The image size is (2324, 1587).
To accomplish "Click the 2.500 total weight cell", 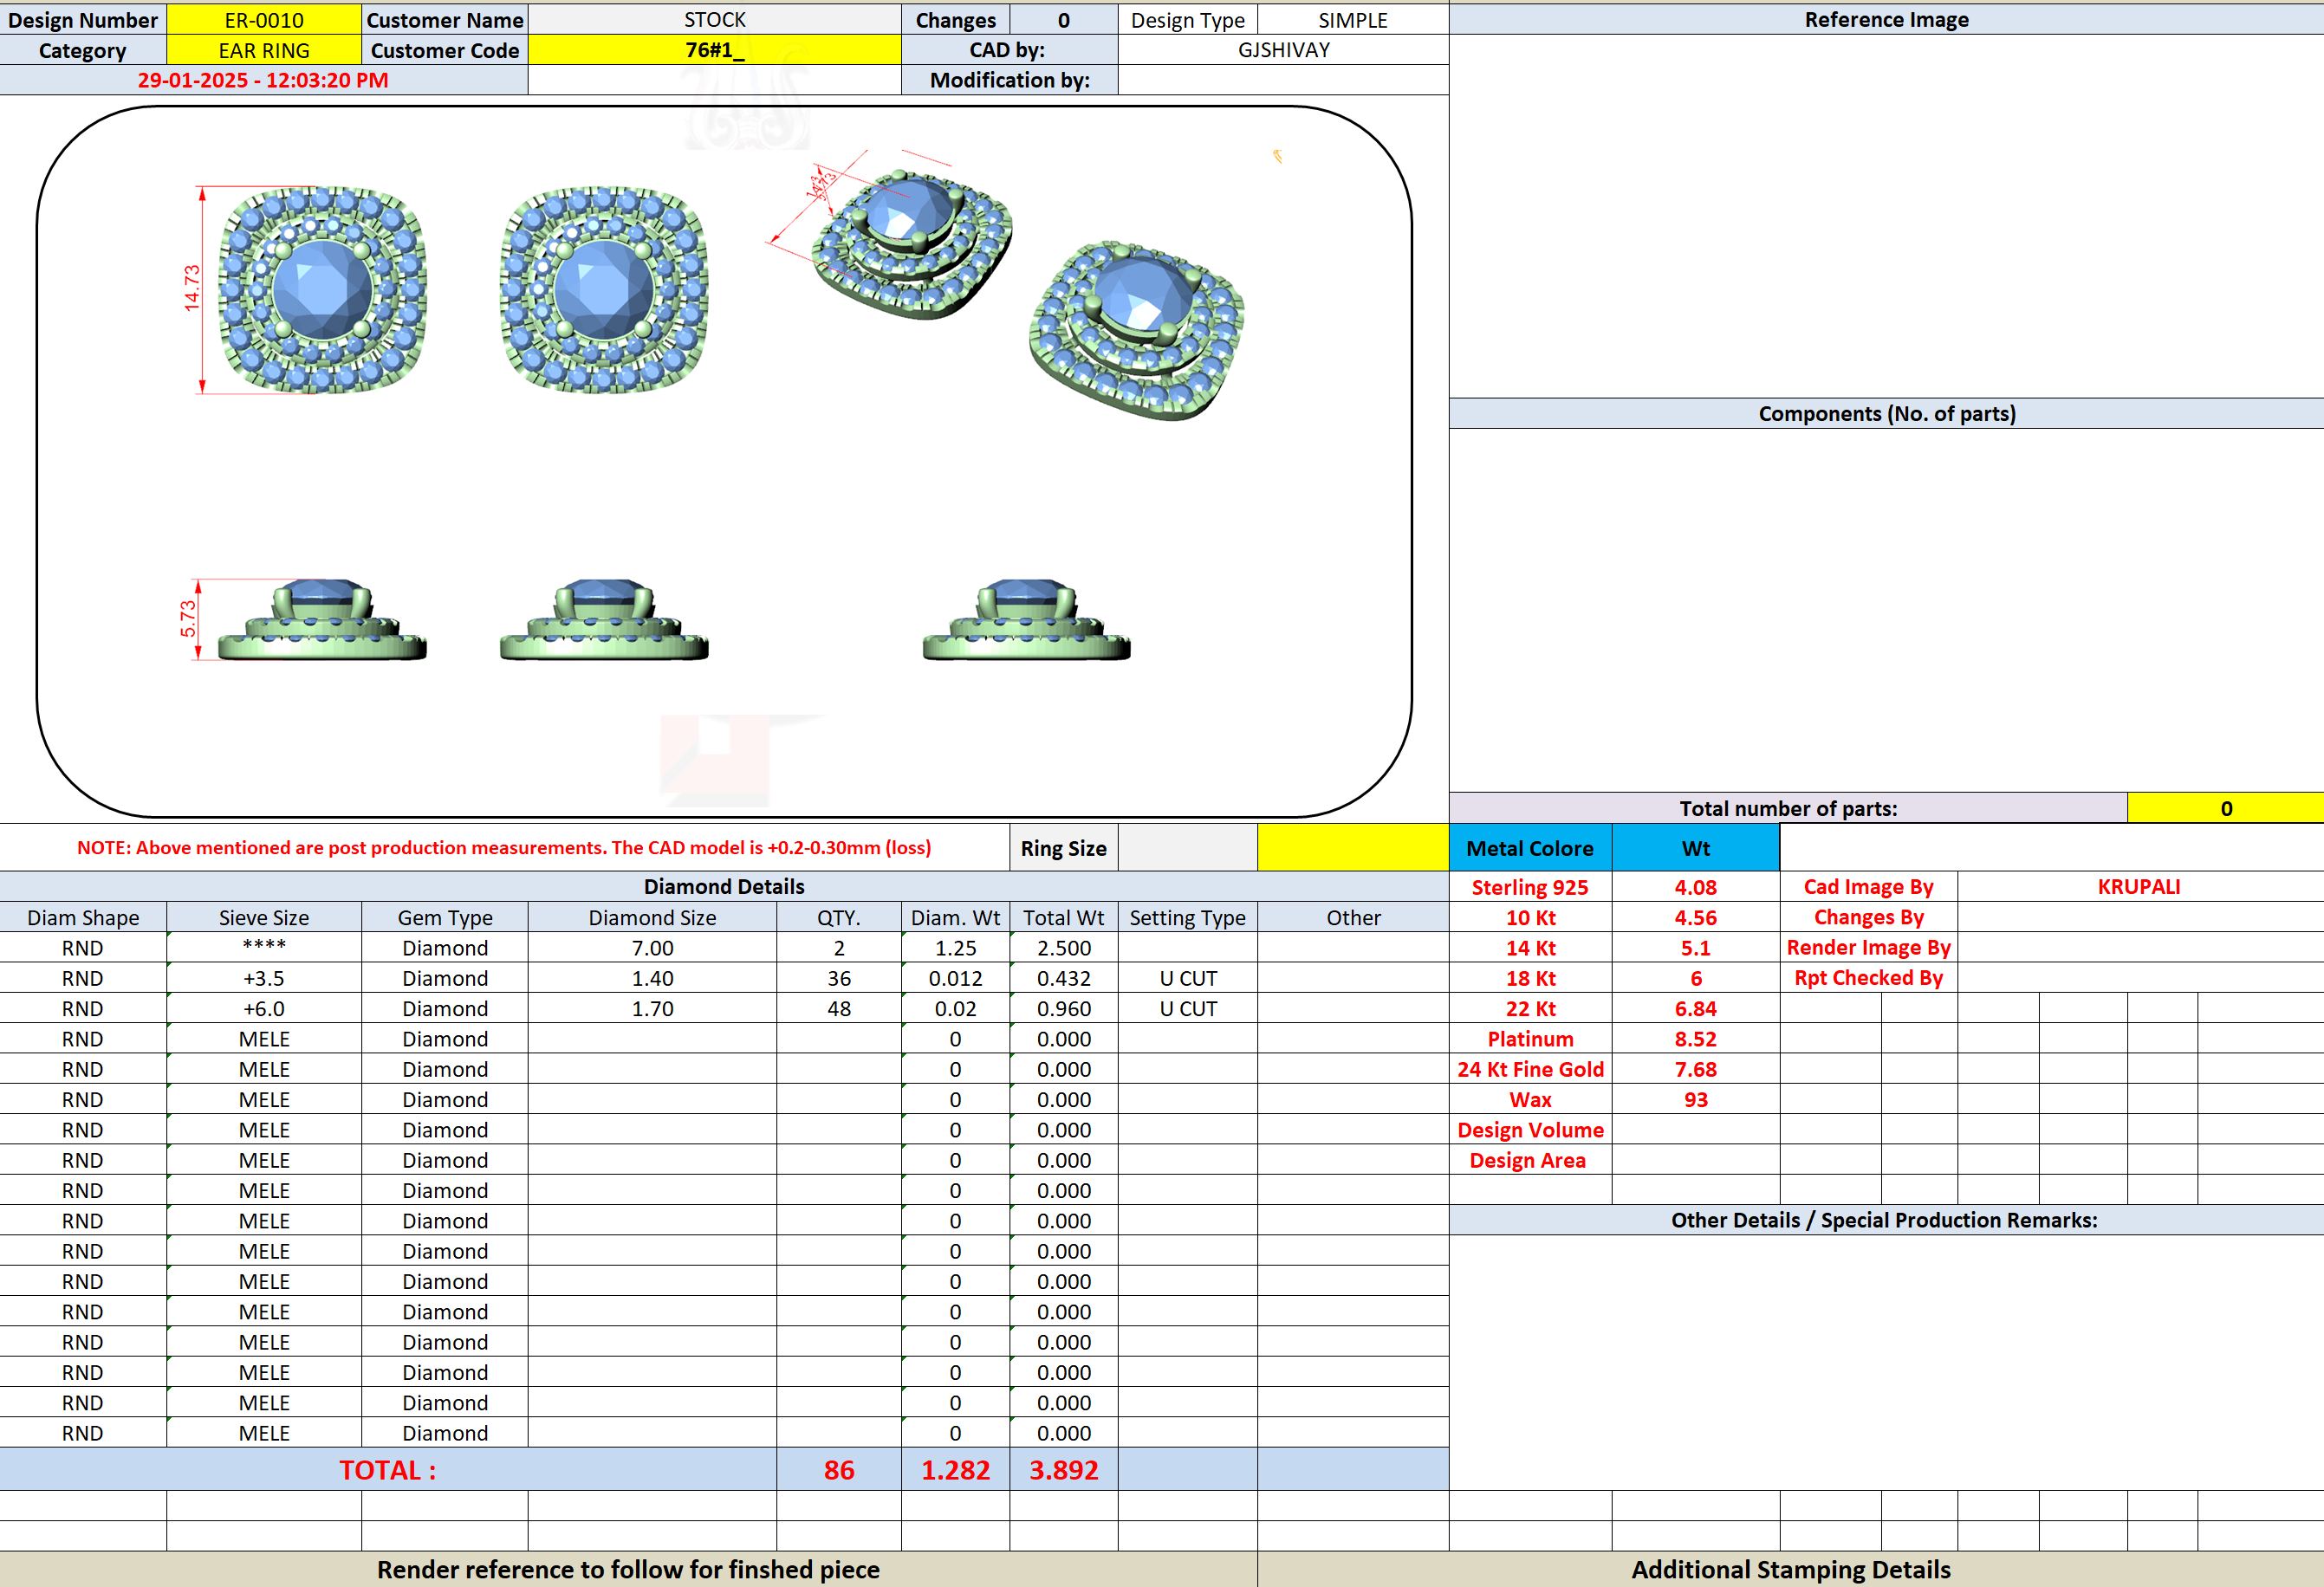I will click(1063, 947).
